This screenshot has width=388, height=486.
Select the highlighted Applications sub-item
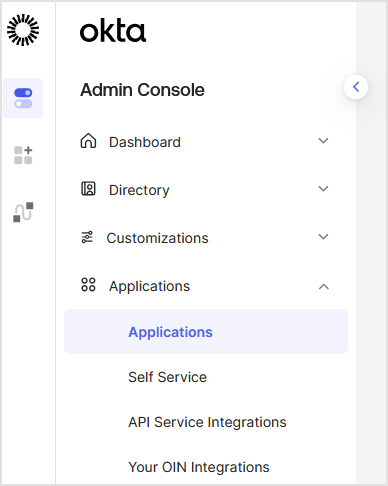pos(206,332)
